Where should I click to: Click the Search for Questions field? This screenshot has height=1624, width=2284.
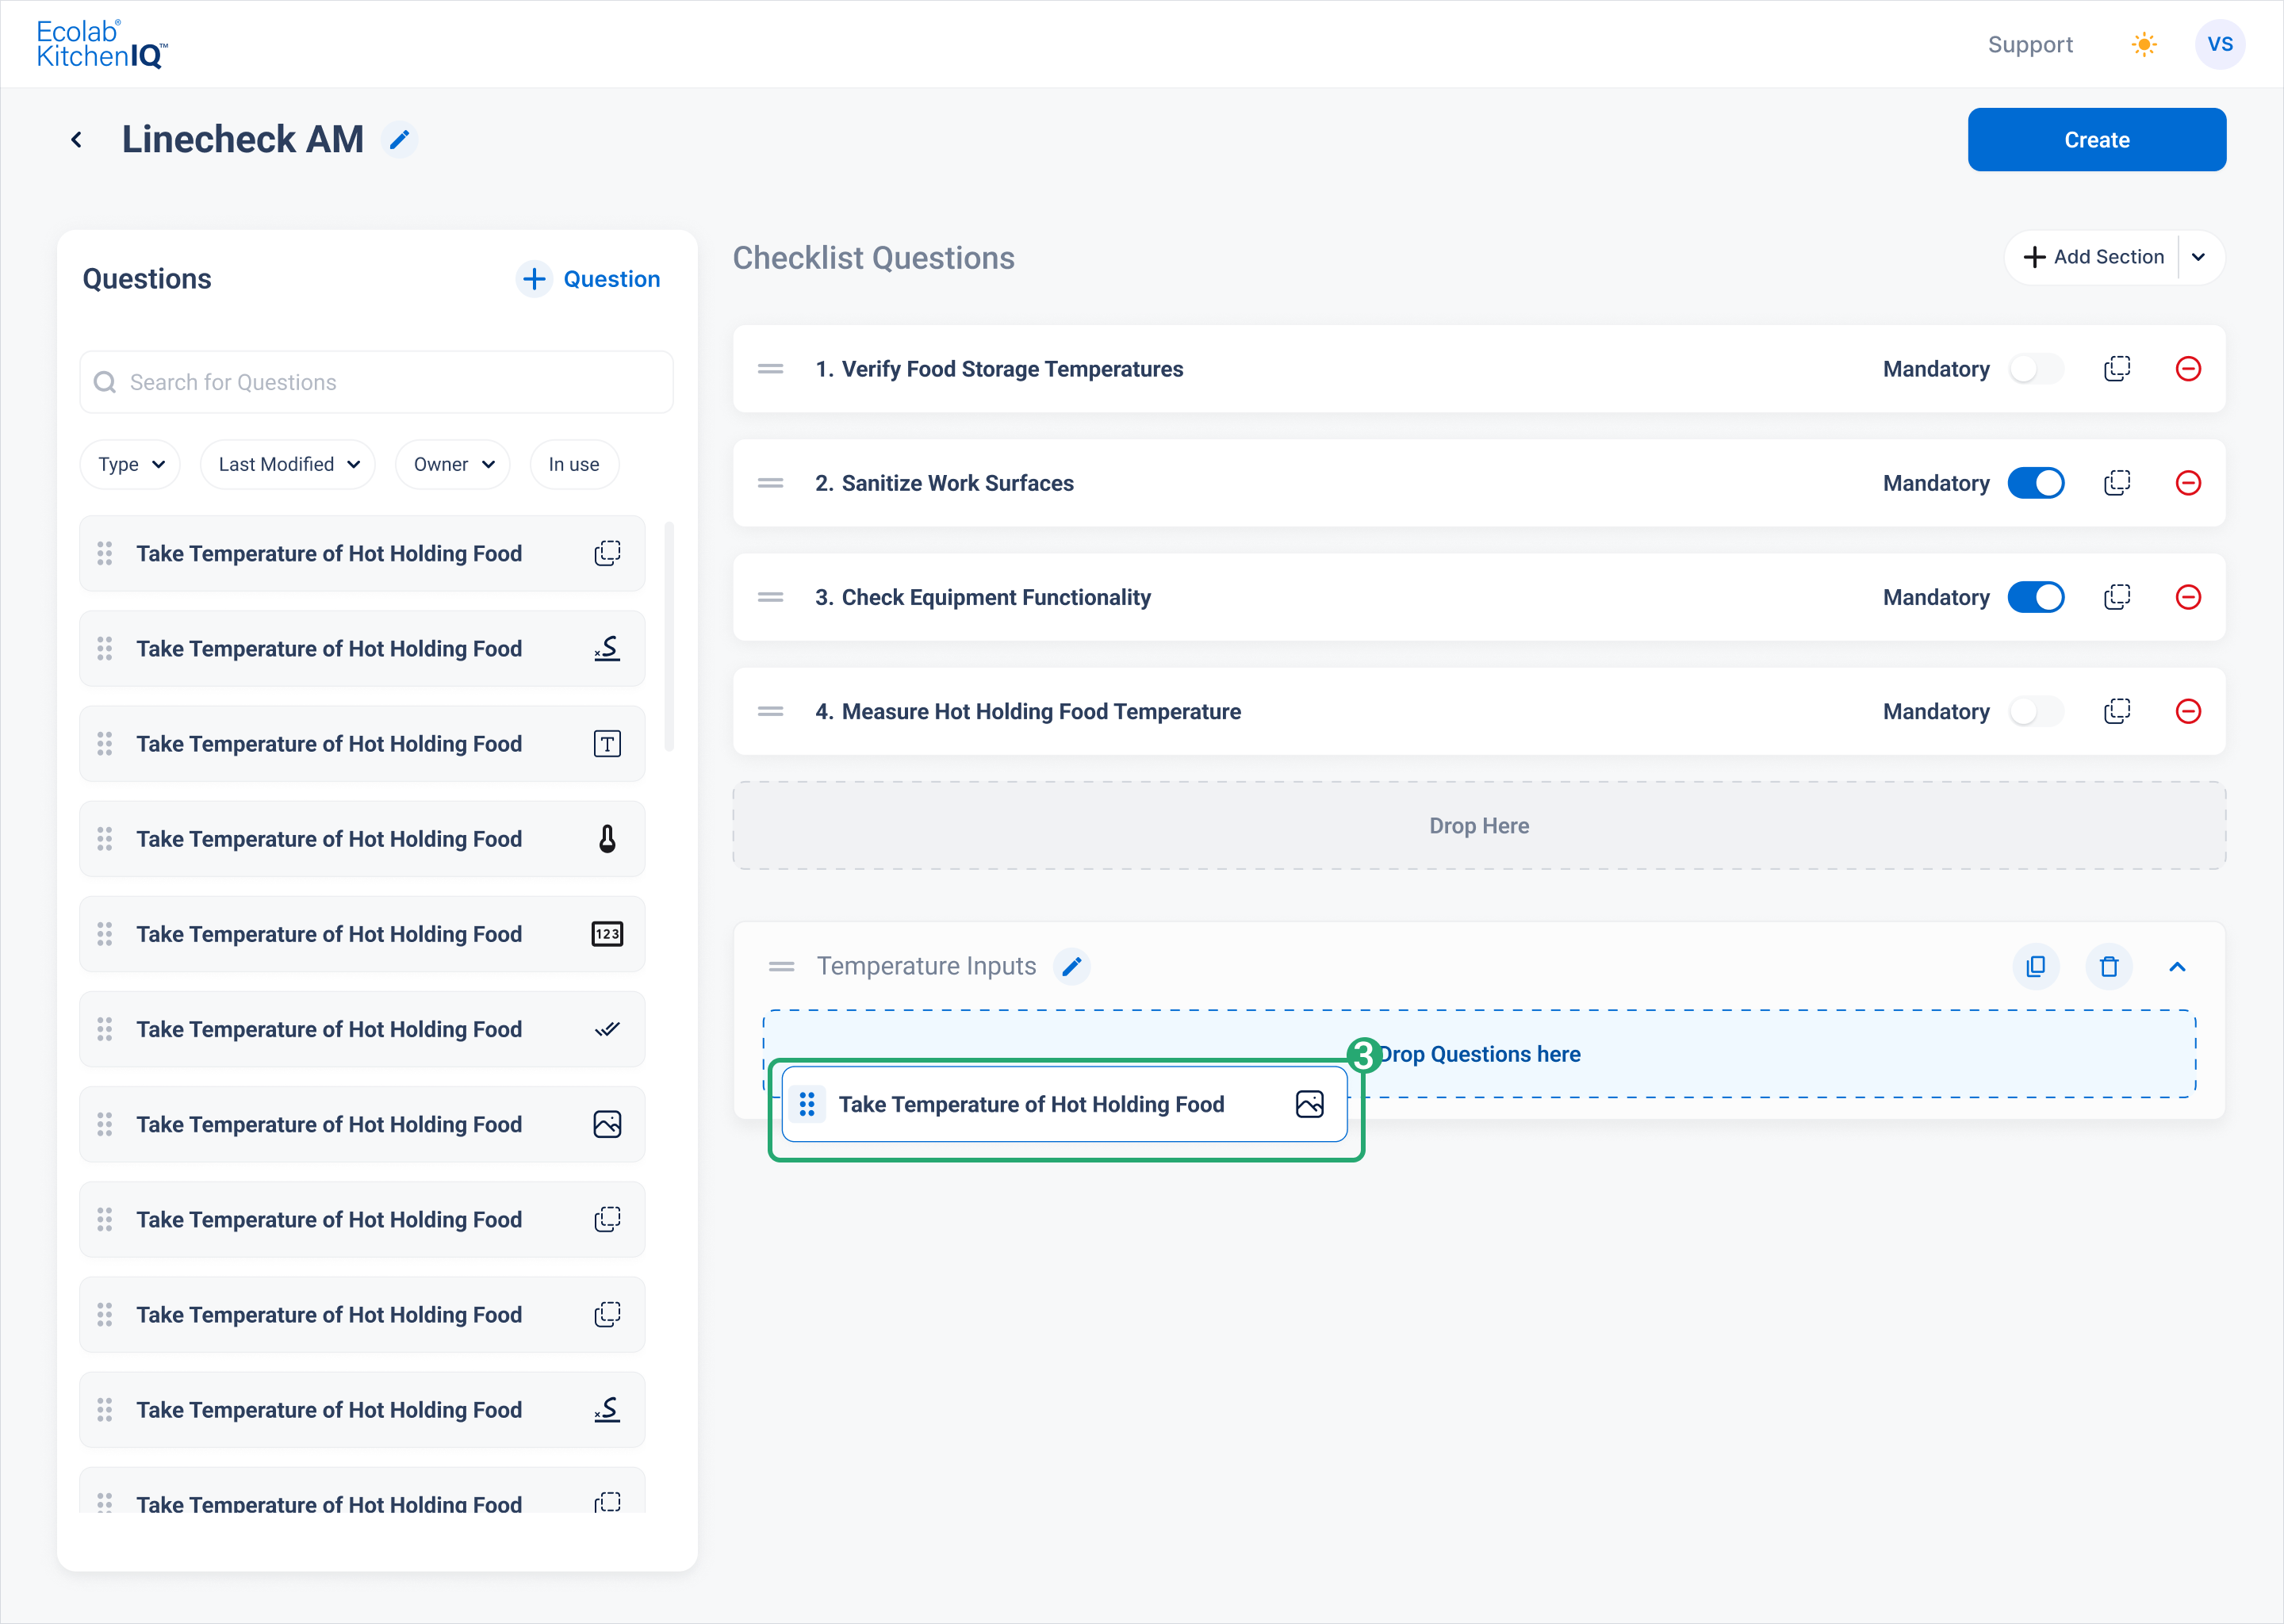pos(376,382)
